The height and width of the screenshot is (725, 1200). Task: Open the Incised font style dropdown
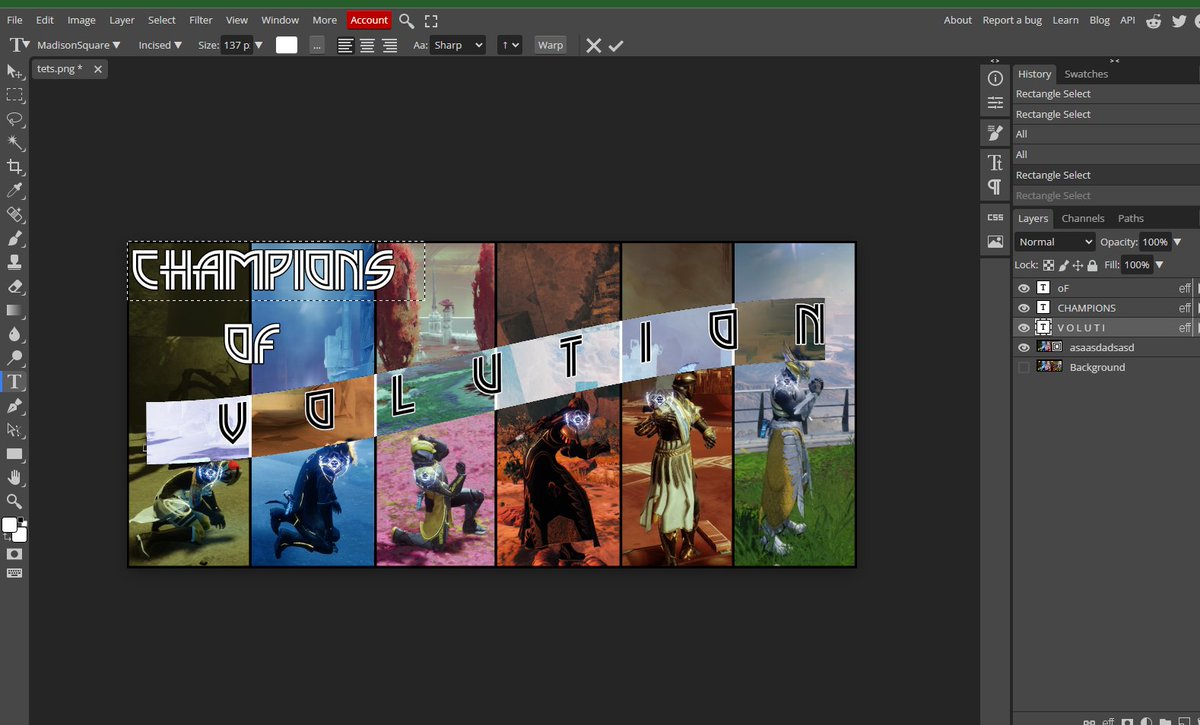tap(160, 45)
